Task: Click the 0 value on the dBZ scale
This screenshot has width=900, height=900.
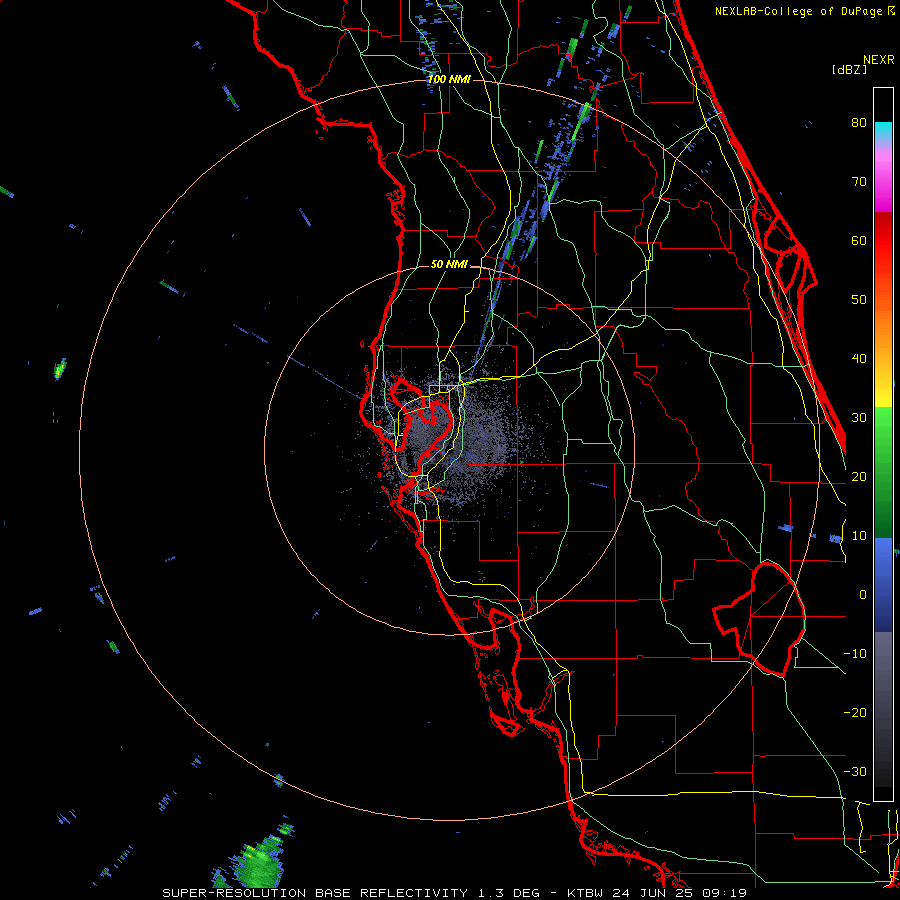Action: tap(863, 595)
